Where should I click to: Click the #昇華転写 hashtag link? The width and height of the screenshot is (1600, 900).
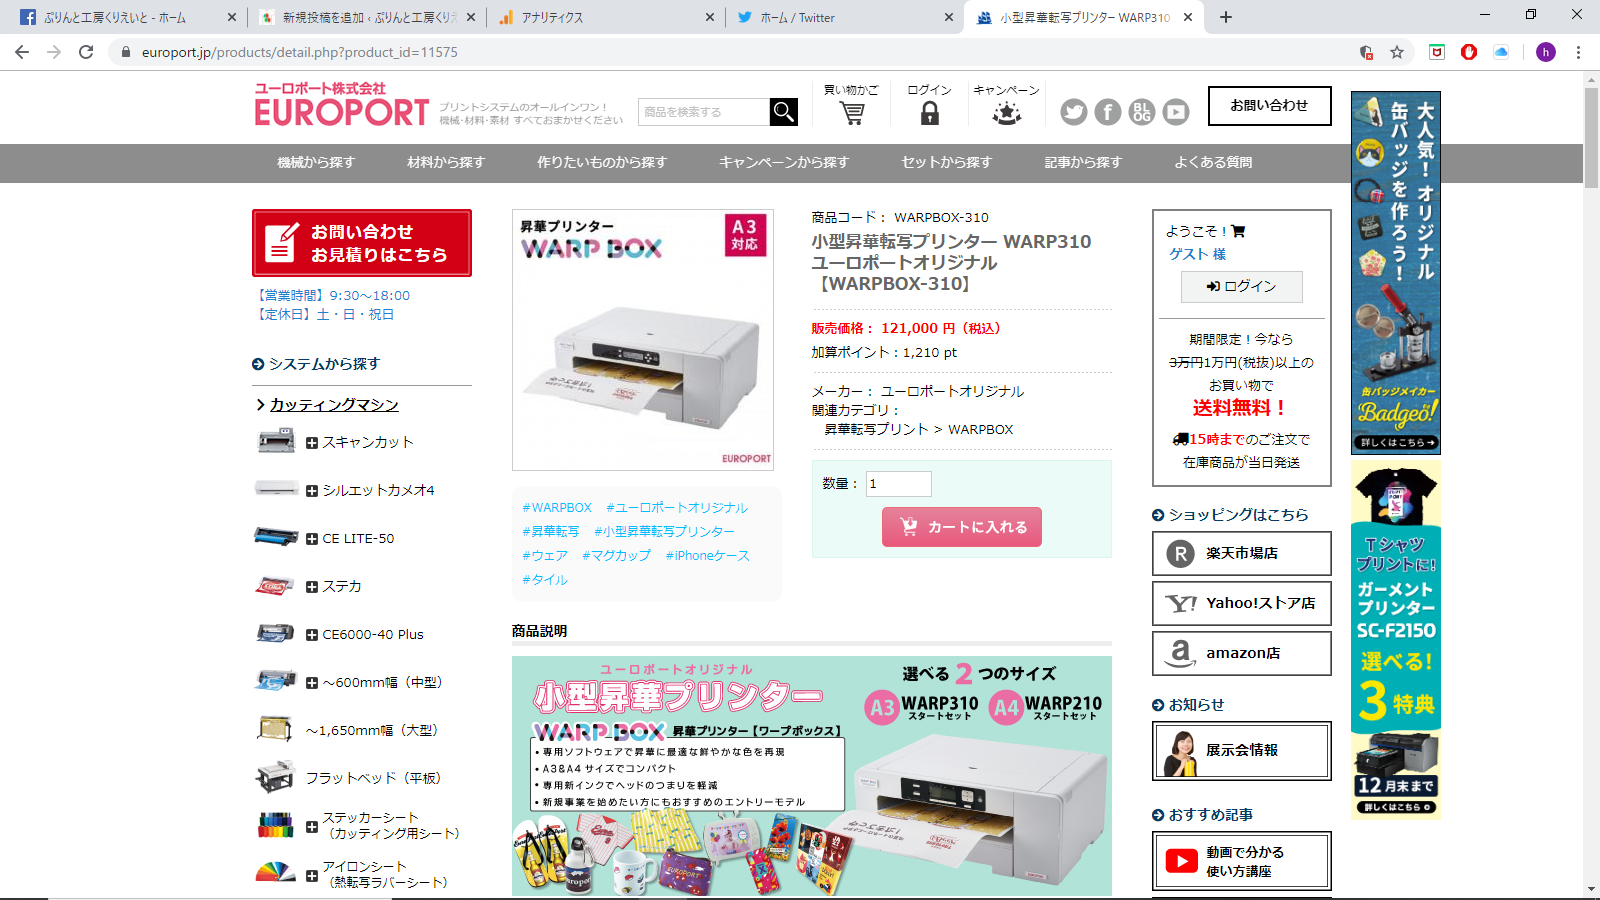coord(551,532)
